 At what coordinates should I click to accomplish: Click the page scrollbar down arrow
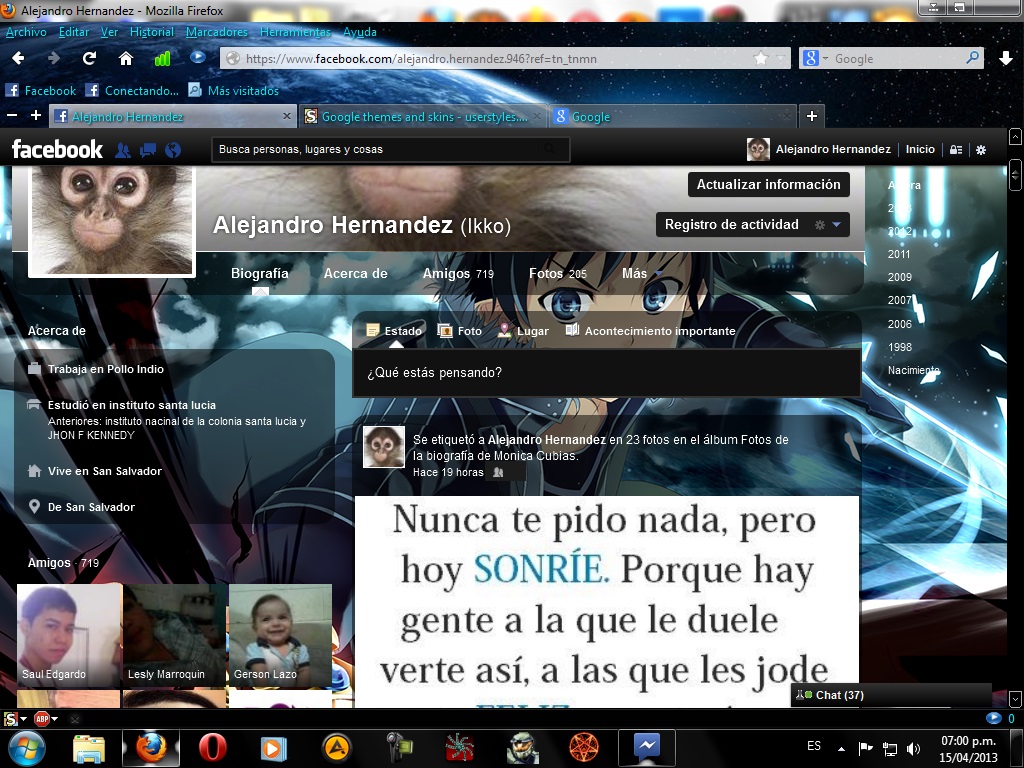1016,698
